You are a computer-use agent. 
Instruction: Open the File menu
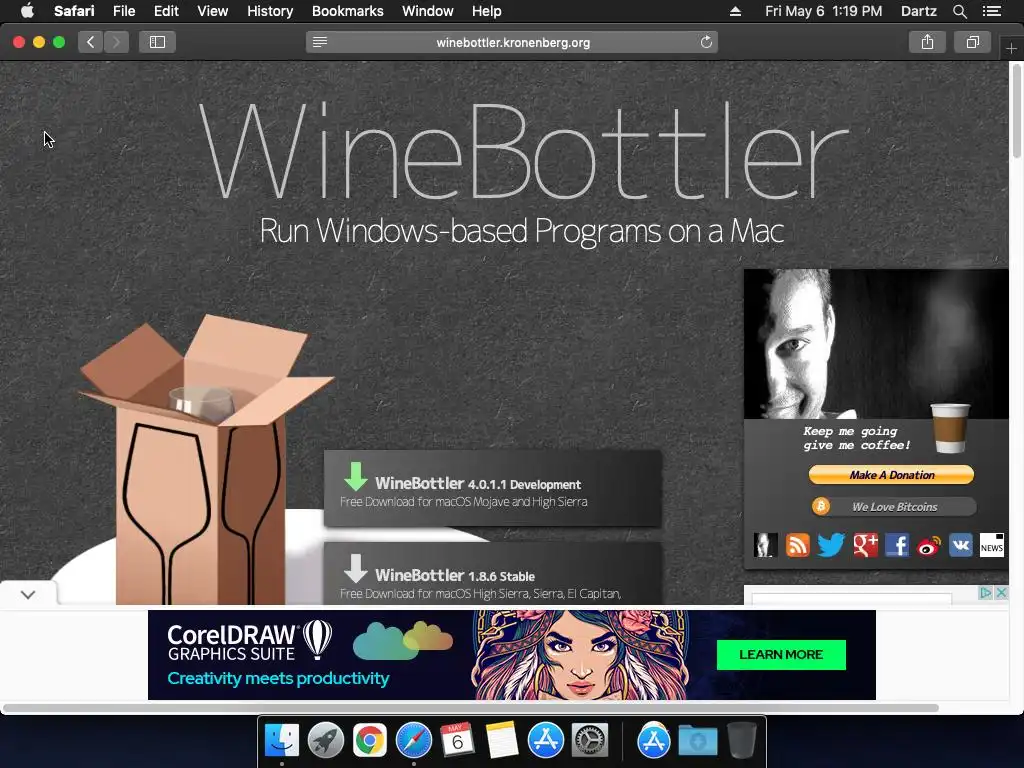point(124,11)
